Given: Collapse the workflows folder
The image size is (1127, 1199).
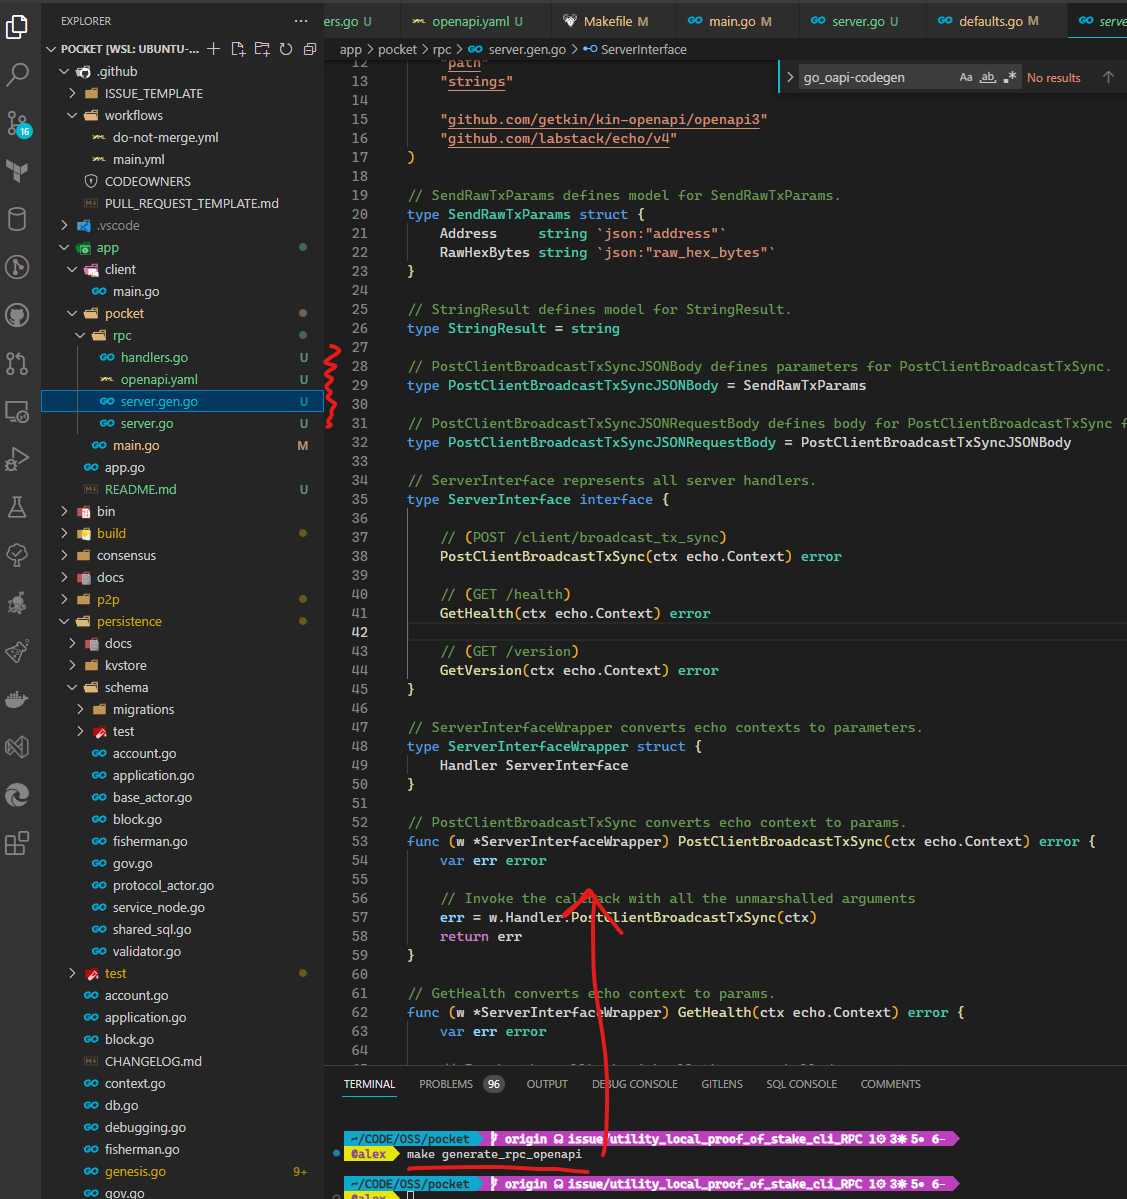Looking at the screenshot, I should click(73, 115).
